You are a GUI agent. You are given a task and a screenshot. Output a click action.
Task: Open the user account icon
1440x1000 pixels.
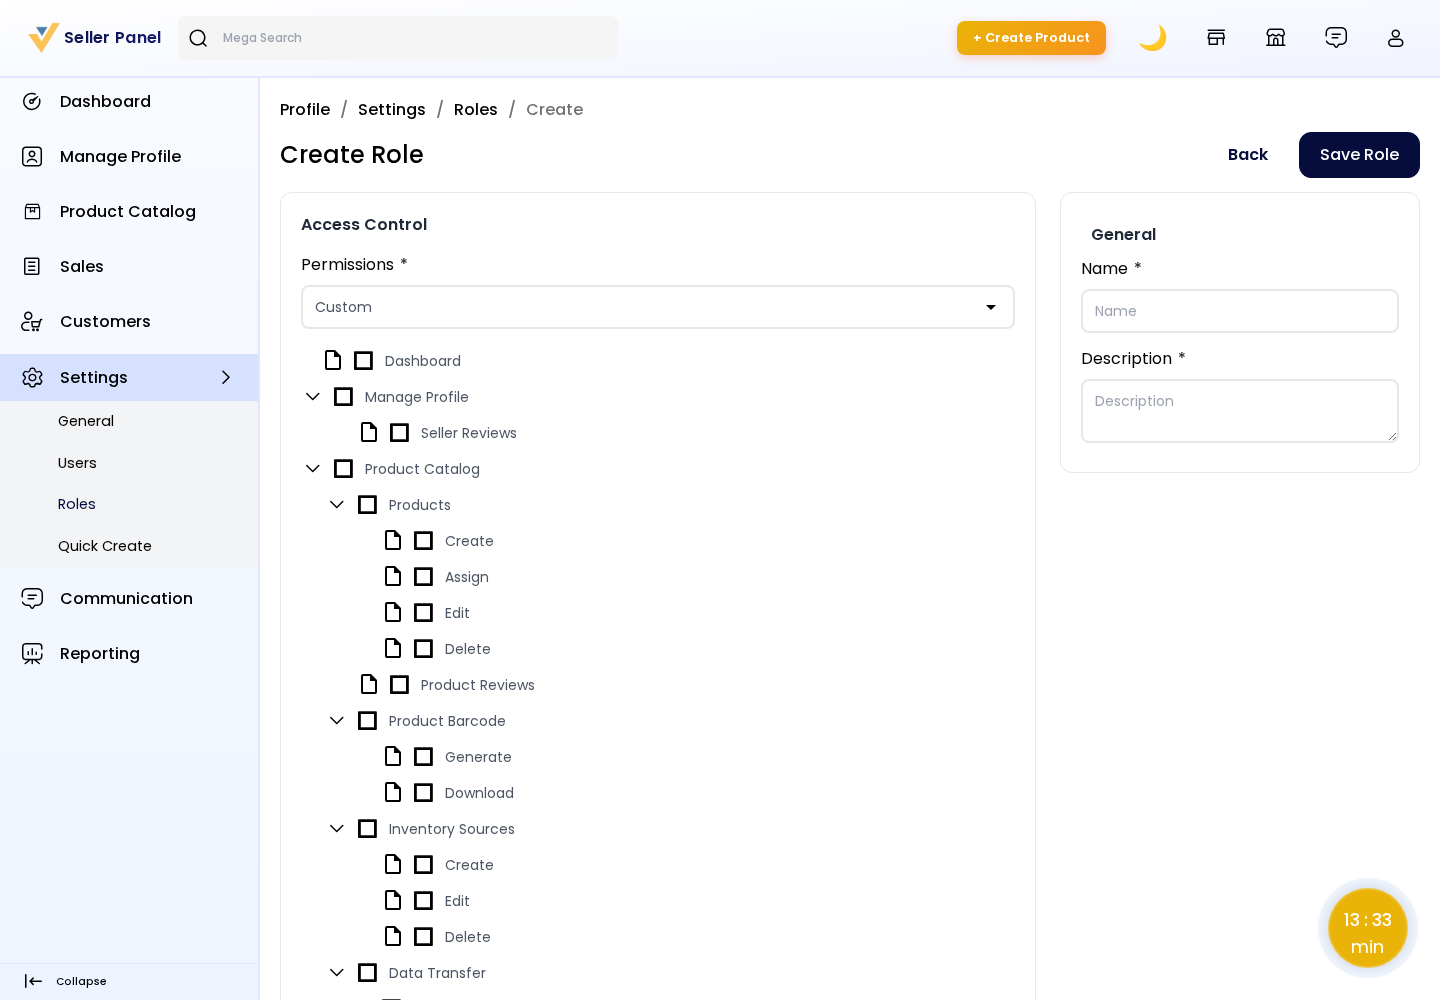1396,38
